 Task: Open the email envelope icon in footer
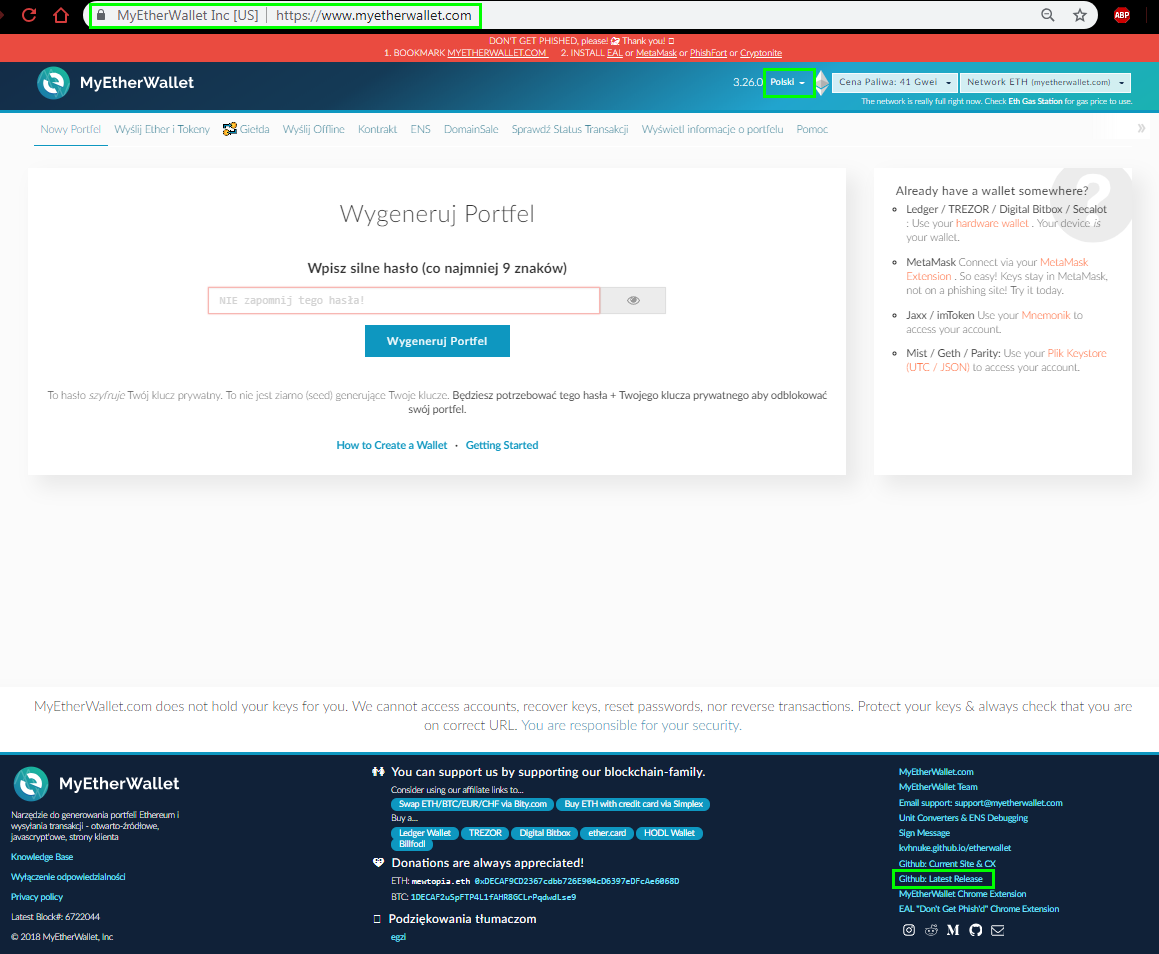click(x=998, y=930)
